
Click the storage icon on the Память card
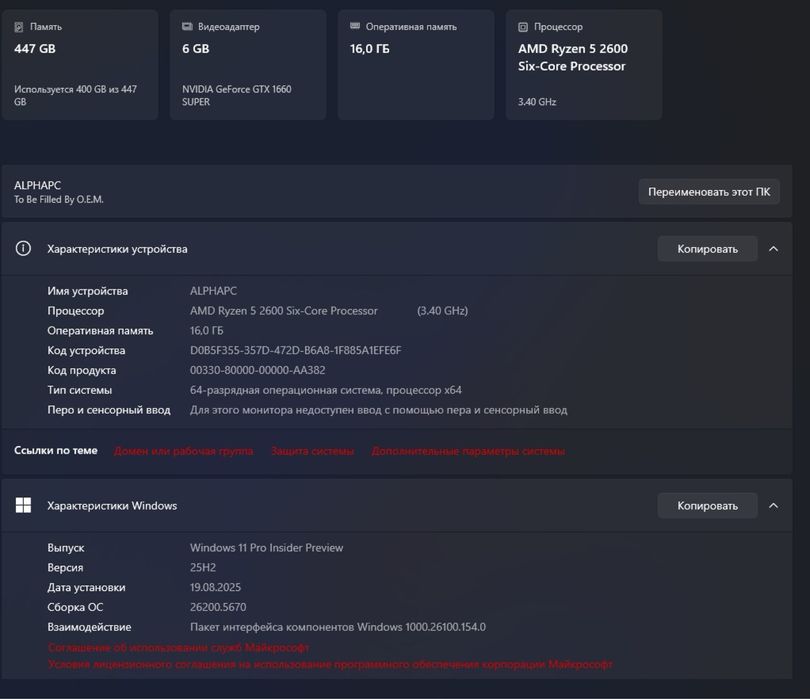(19, 27)
